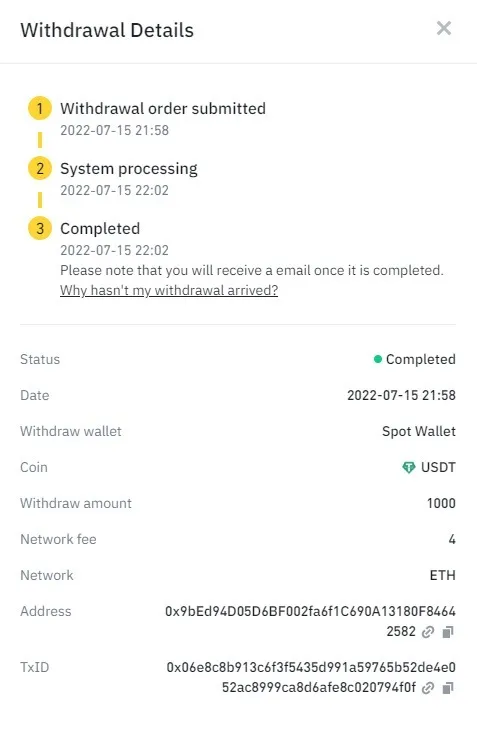This screenshot has width=477, height=736.
Task: Open "Why hasn't my withdrawal arrived?" link
Action: (x=169, y=291)
